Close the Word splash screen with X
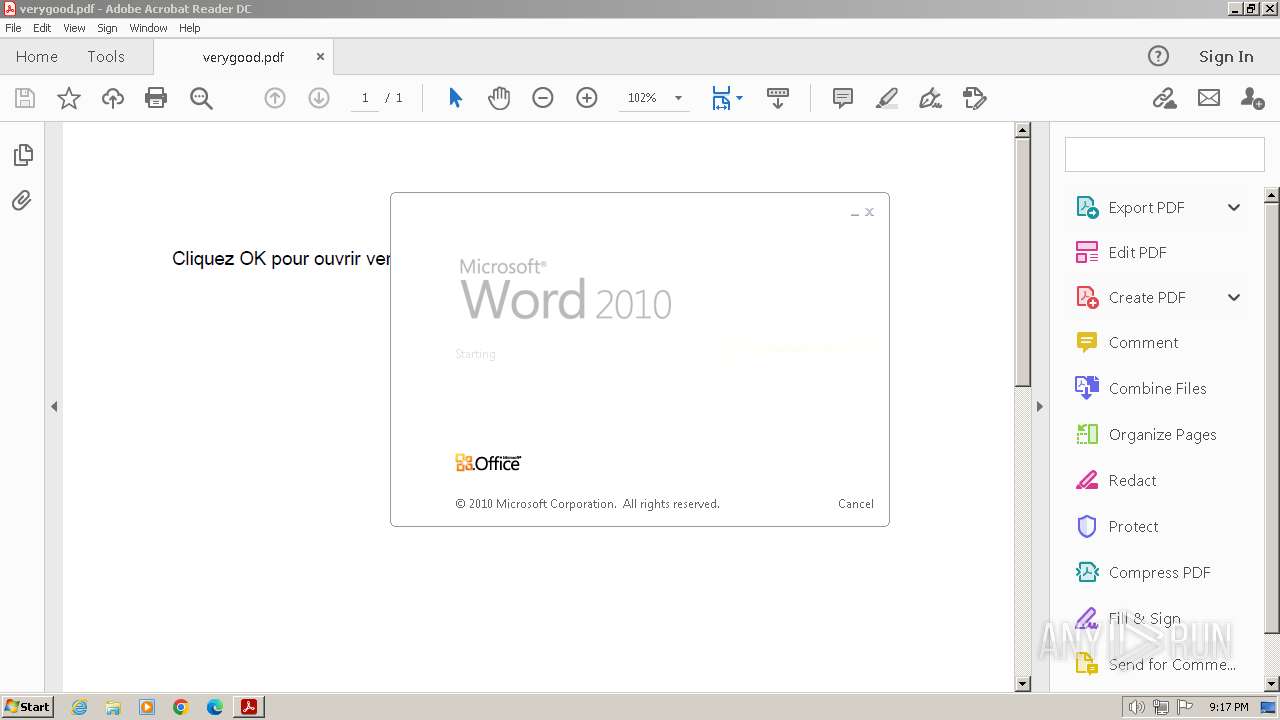The image size is (1280, 720). pos(870,212)
